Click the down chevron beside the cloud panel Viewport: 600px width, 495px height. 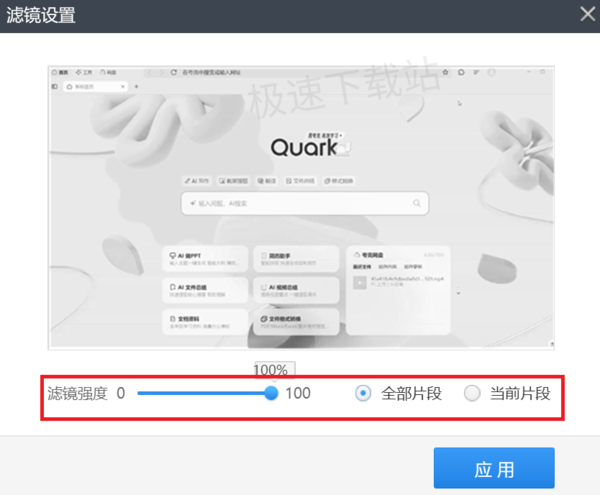458,293
